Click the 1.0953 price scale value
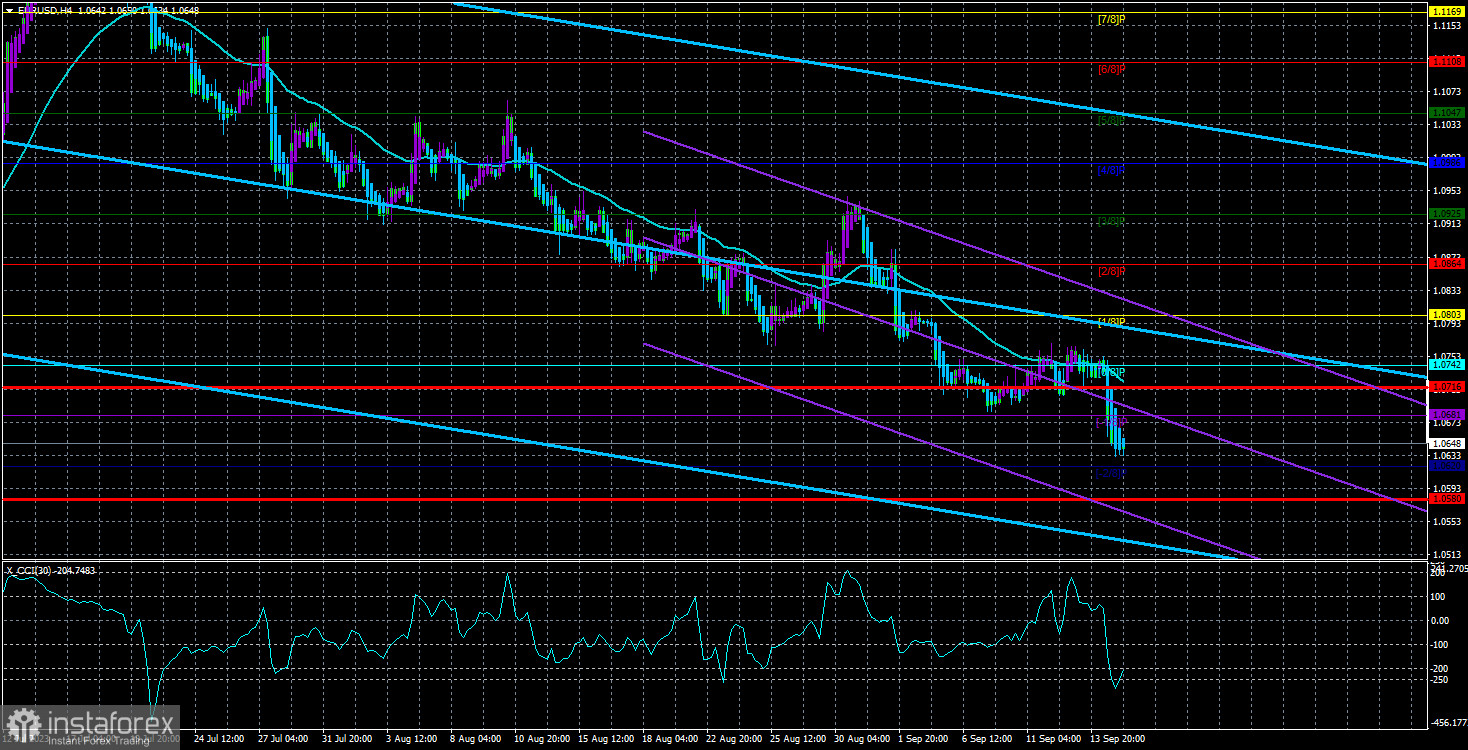Viewport: 1468px width, 750px height. pyautogui.click(x=1446, y=190)
